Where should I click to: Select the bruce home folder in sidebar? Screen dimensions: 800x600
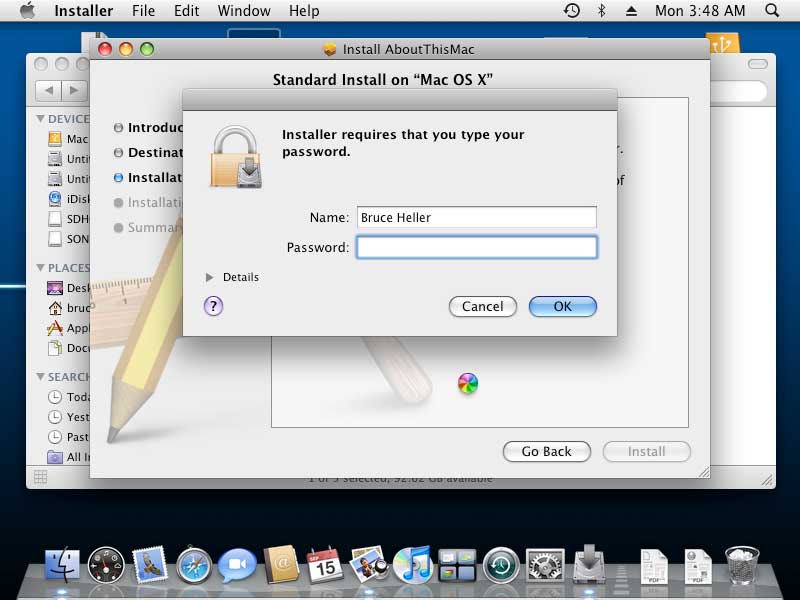pyautogui.click(x=68, y=308)
